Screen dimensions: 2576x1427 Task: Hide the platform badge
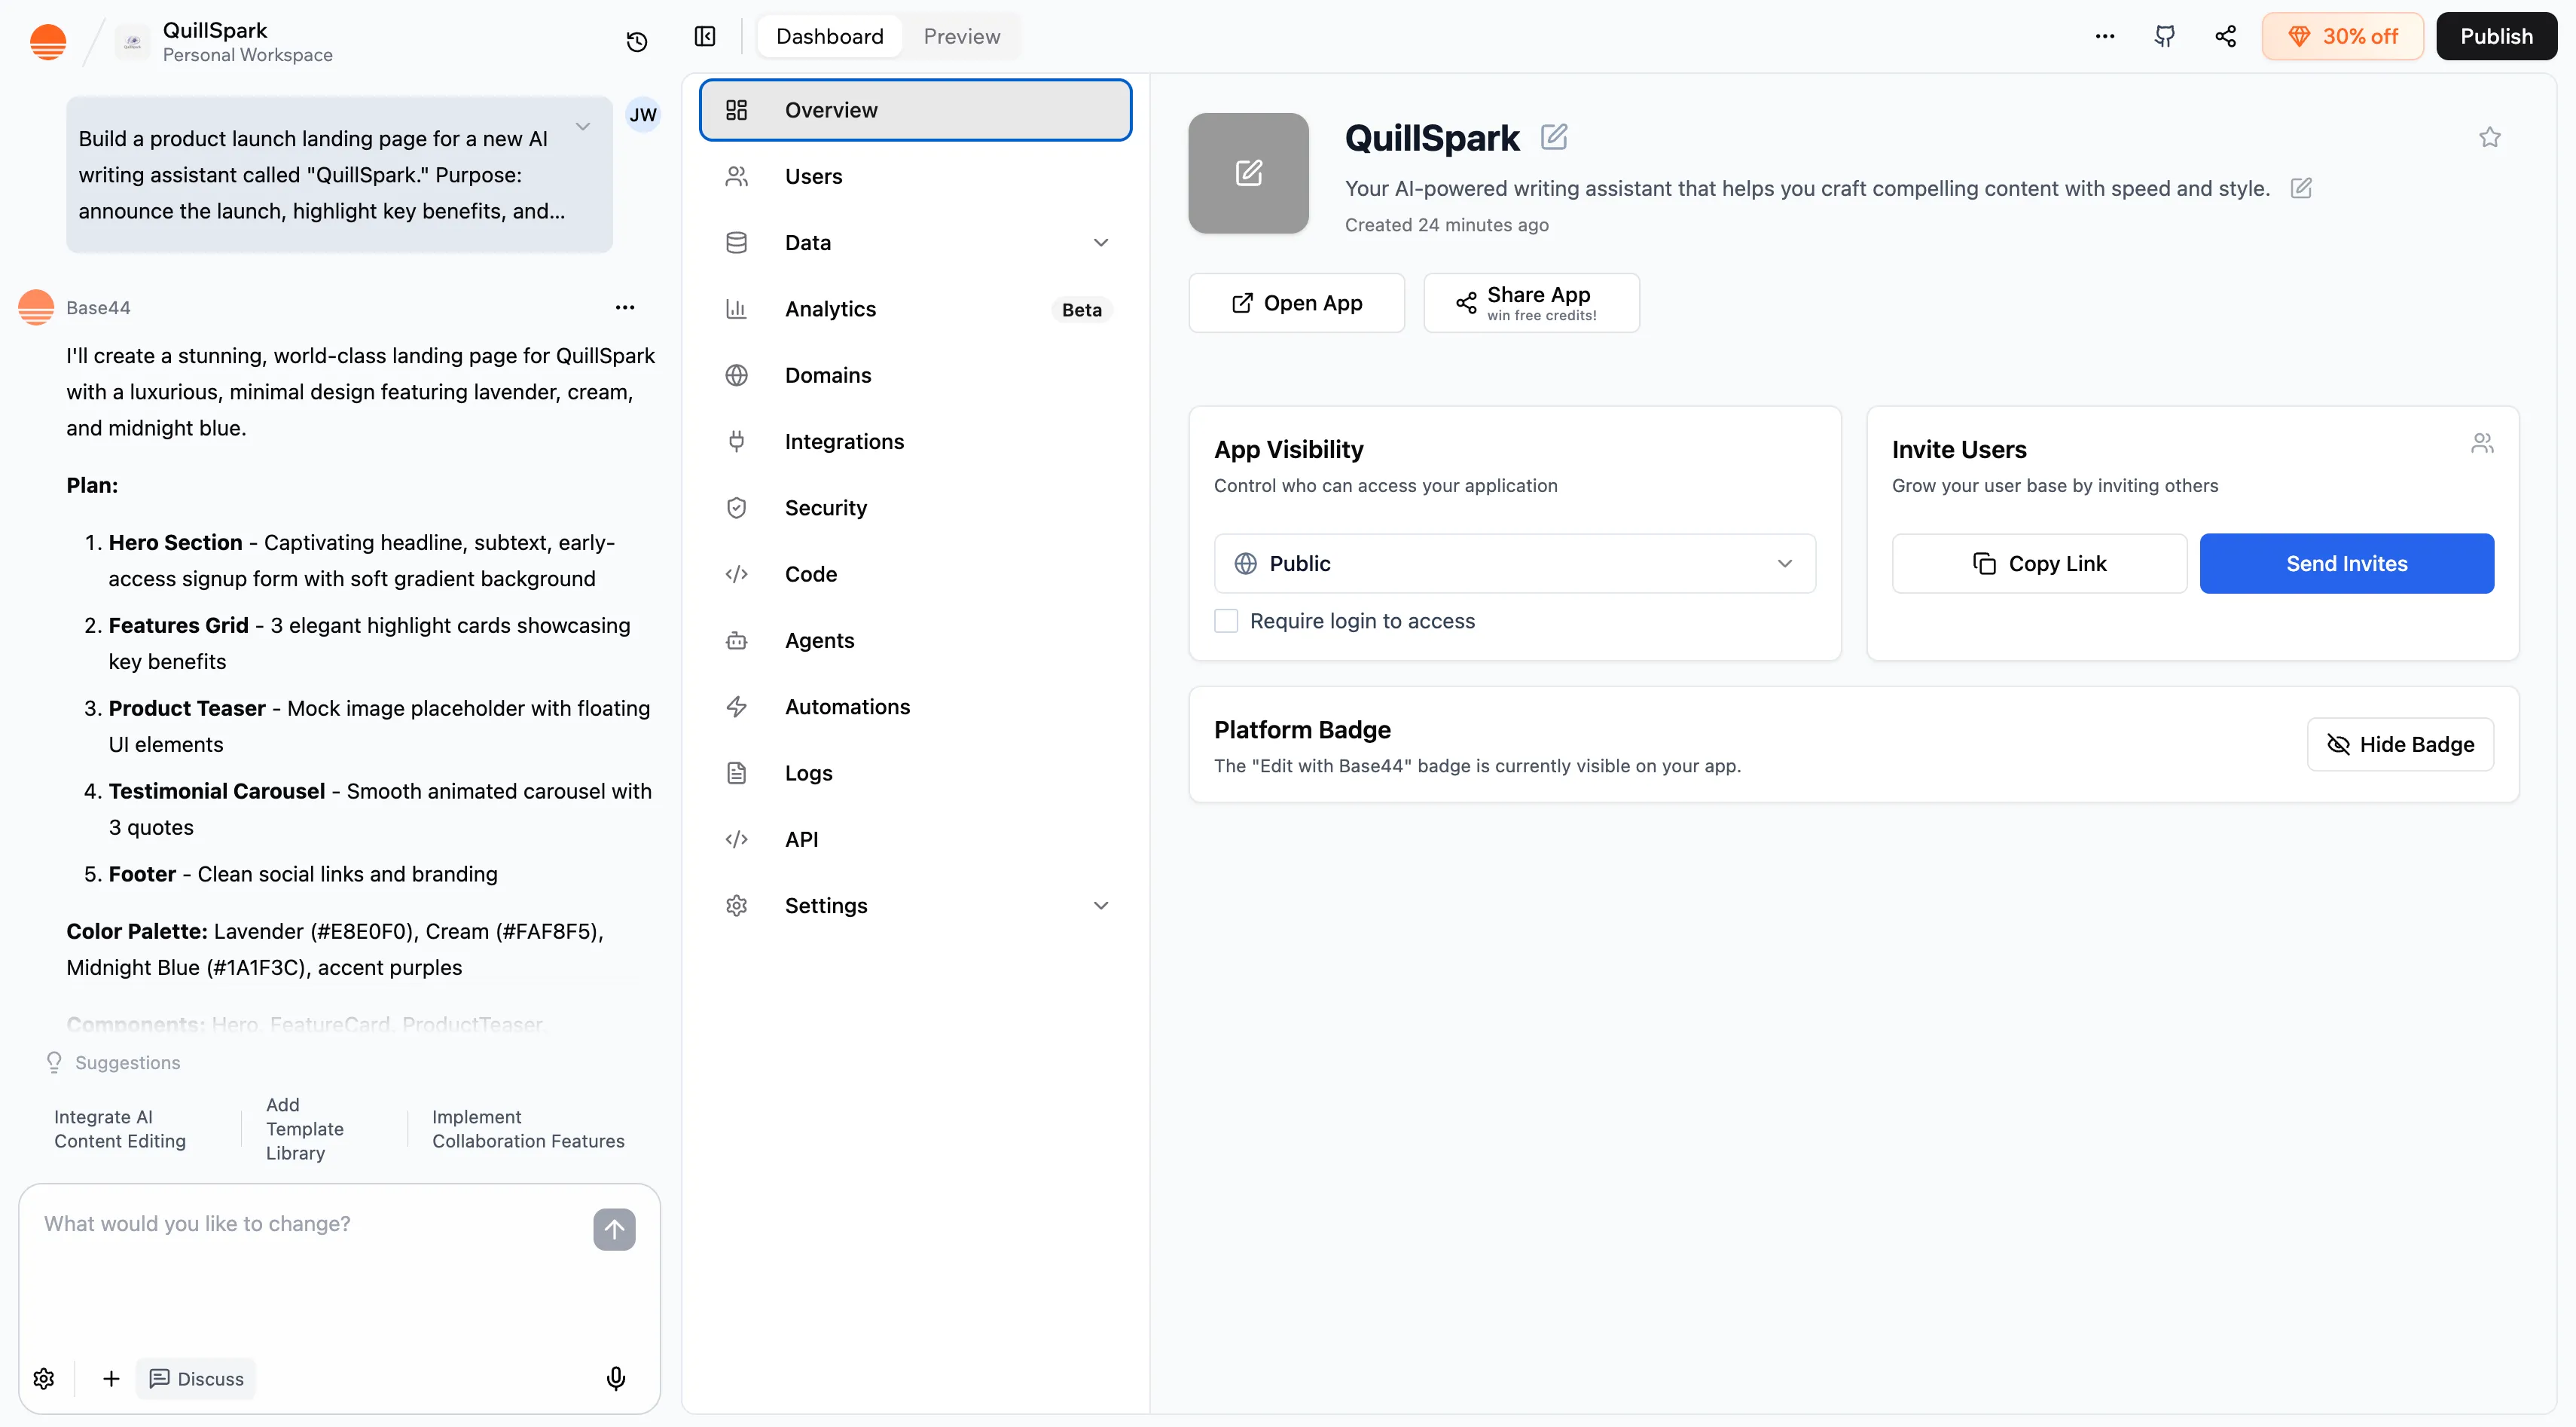(2399, 744)
